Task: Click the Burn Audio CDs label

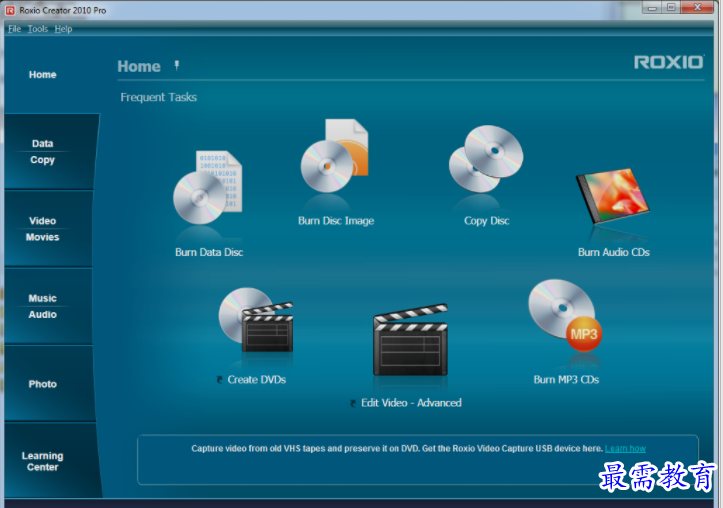Action: [x=614, y=252]
